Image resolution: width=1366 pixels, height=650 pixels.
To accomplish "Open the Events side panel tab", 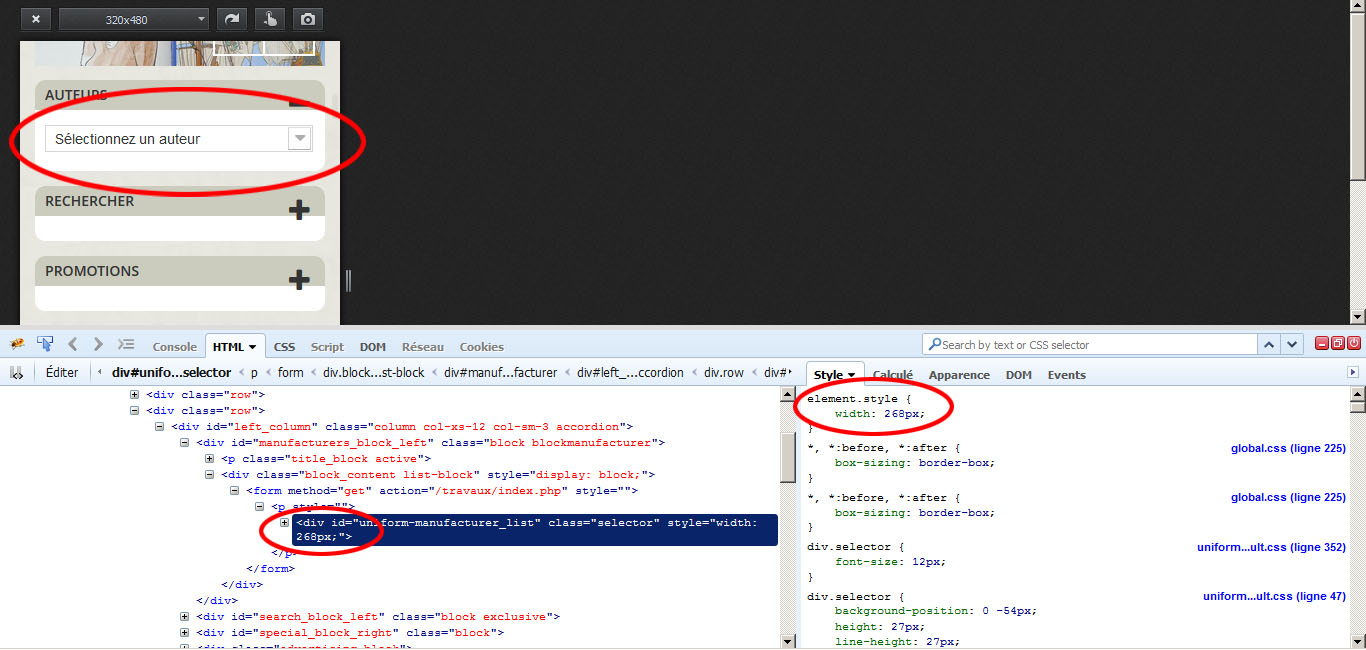I will point(1066,375).
